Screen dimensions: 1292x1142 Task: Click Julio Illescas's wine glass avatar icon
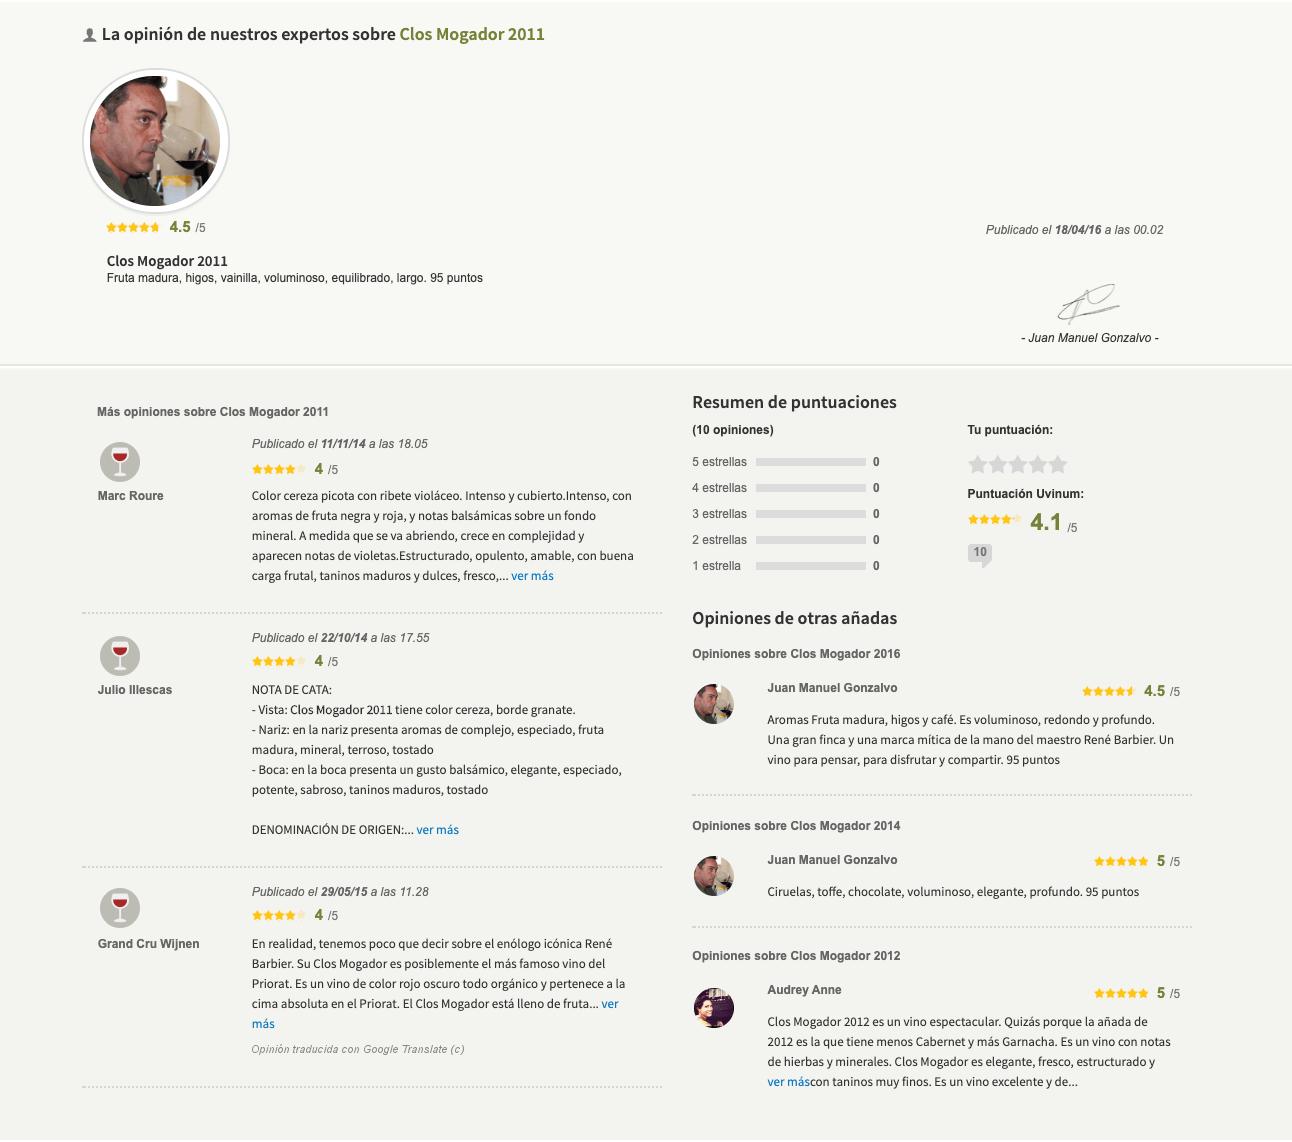pyautogui.click(x=120, y=656)
